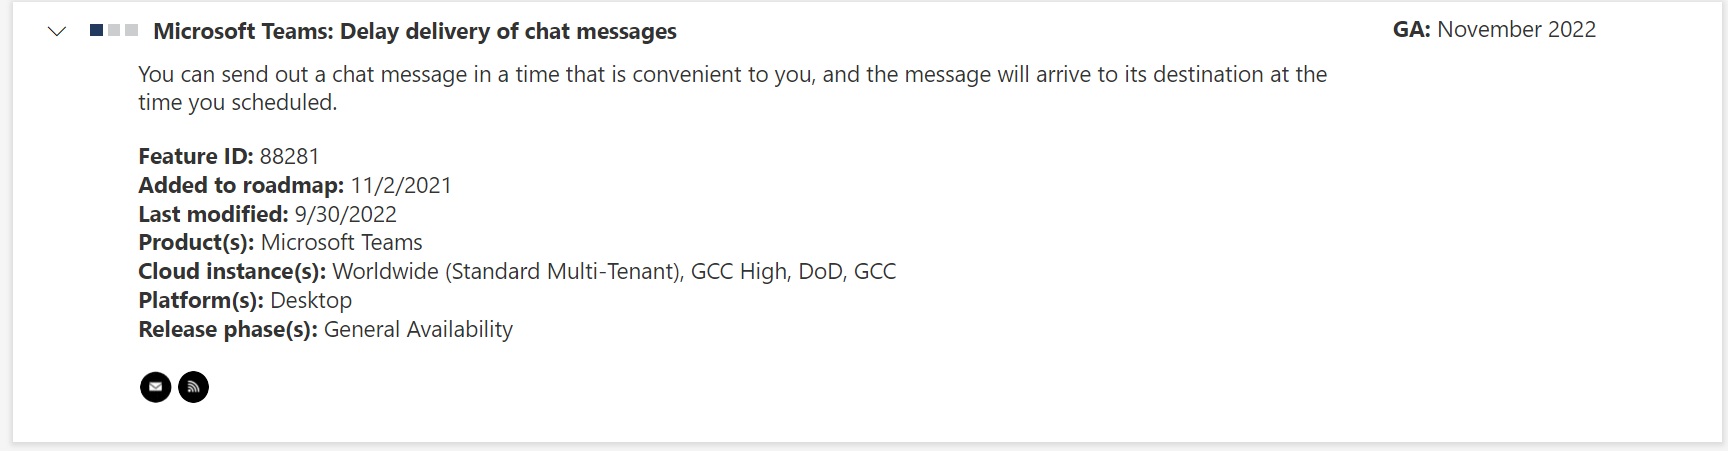Click the middle grey status square
This screenshot has width=1728, height=451.
114,30
